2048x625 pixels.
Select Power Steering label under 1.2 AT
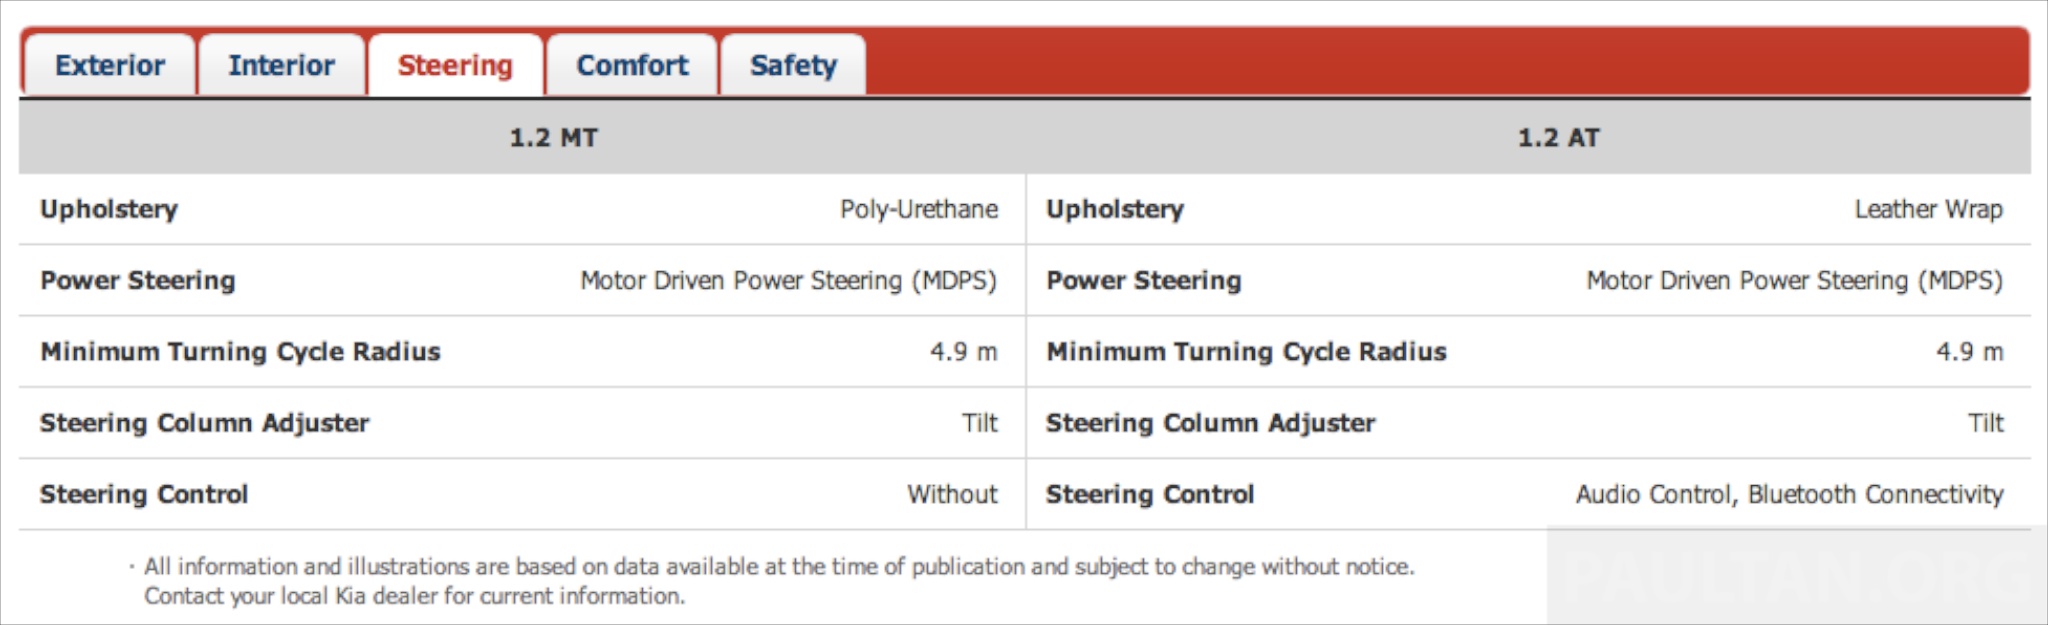1143,281
